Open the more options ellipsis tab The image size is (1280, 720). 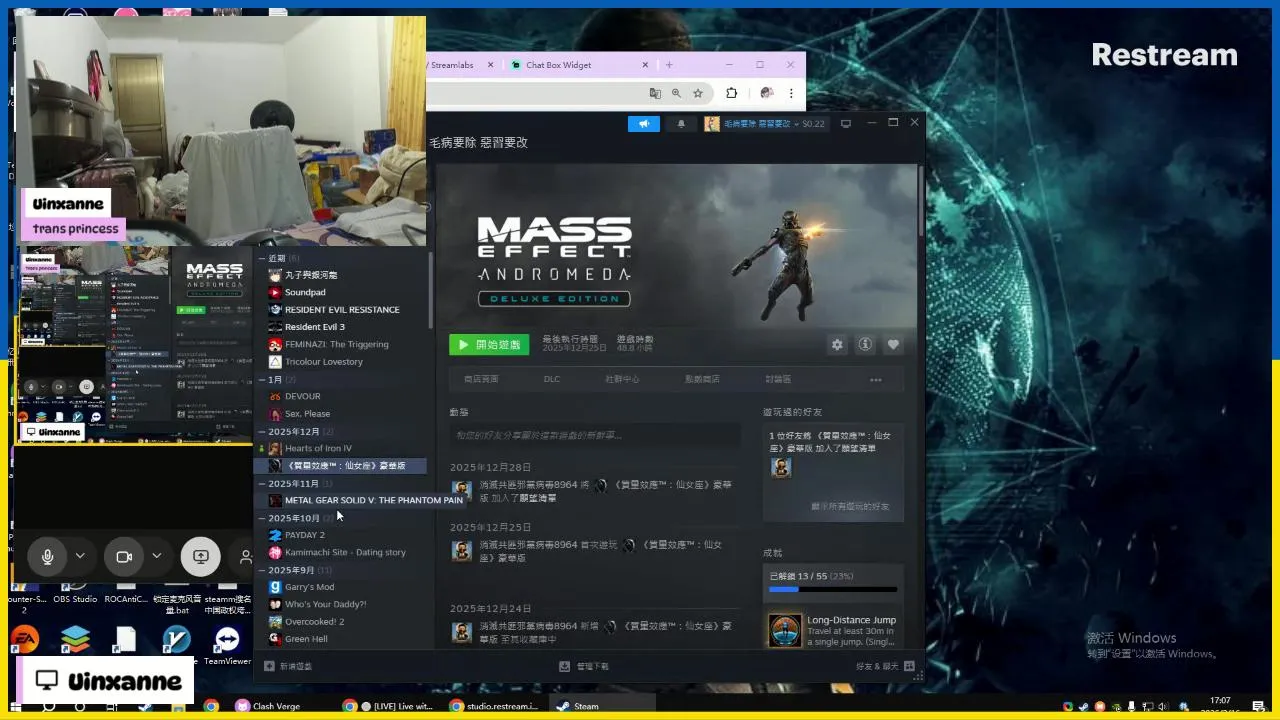[x=876, y=380]
